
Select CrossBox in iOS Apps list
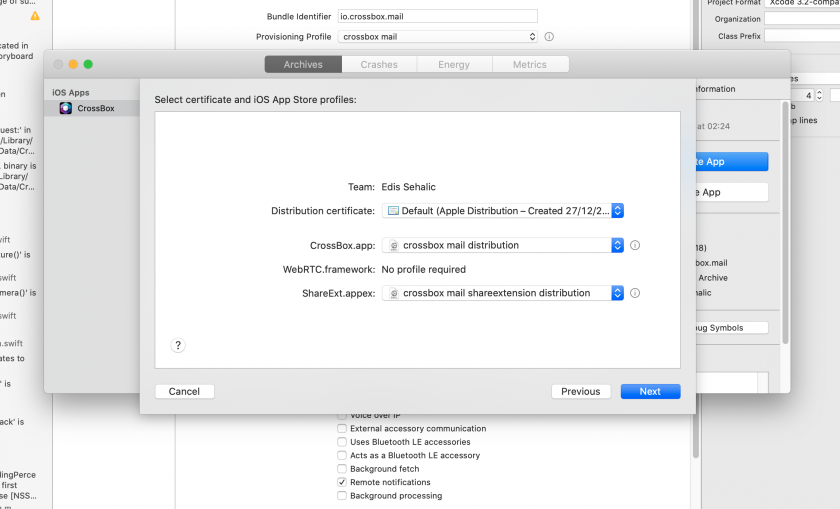click(92, 108)
